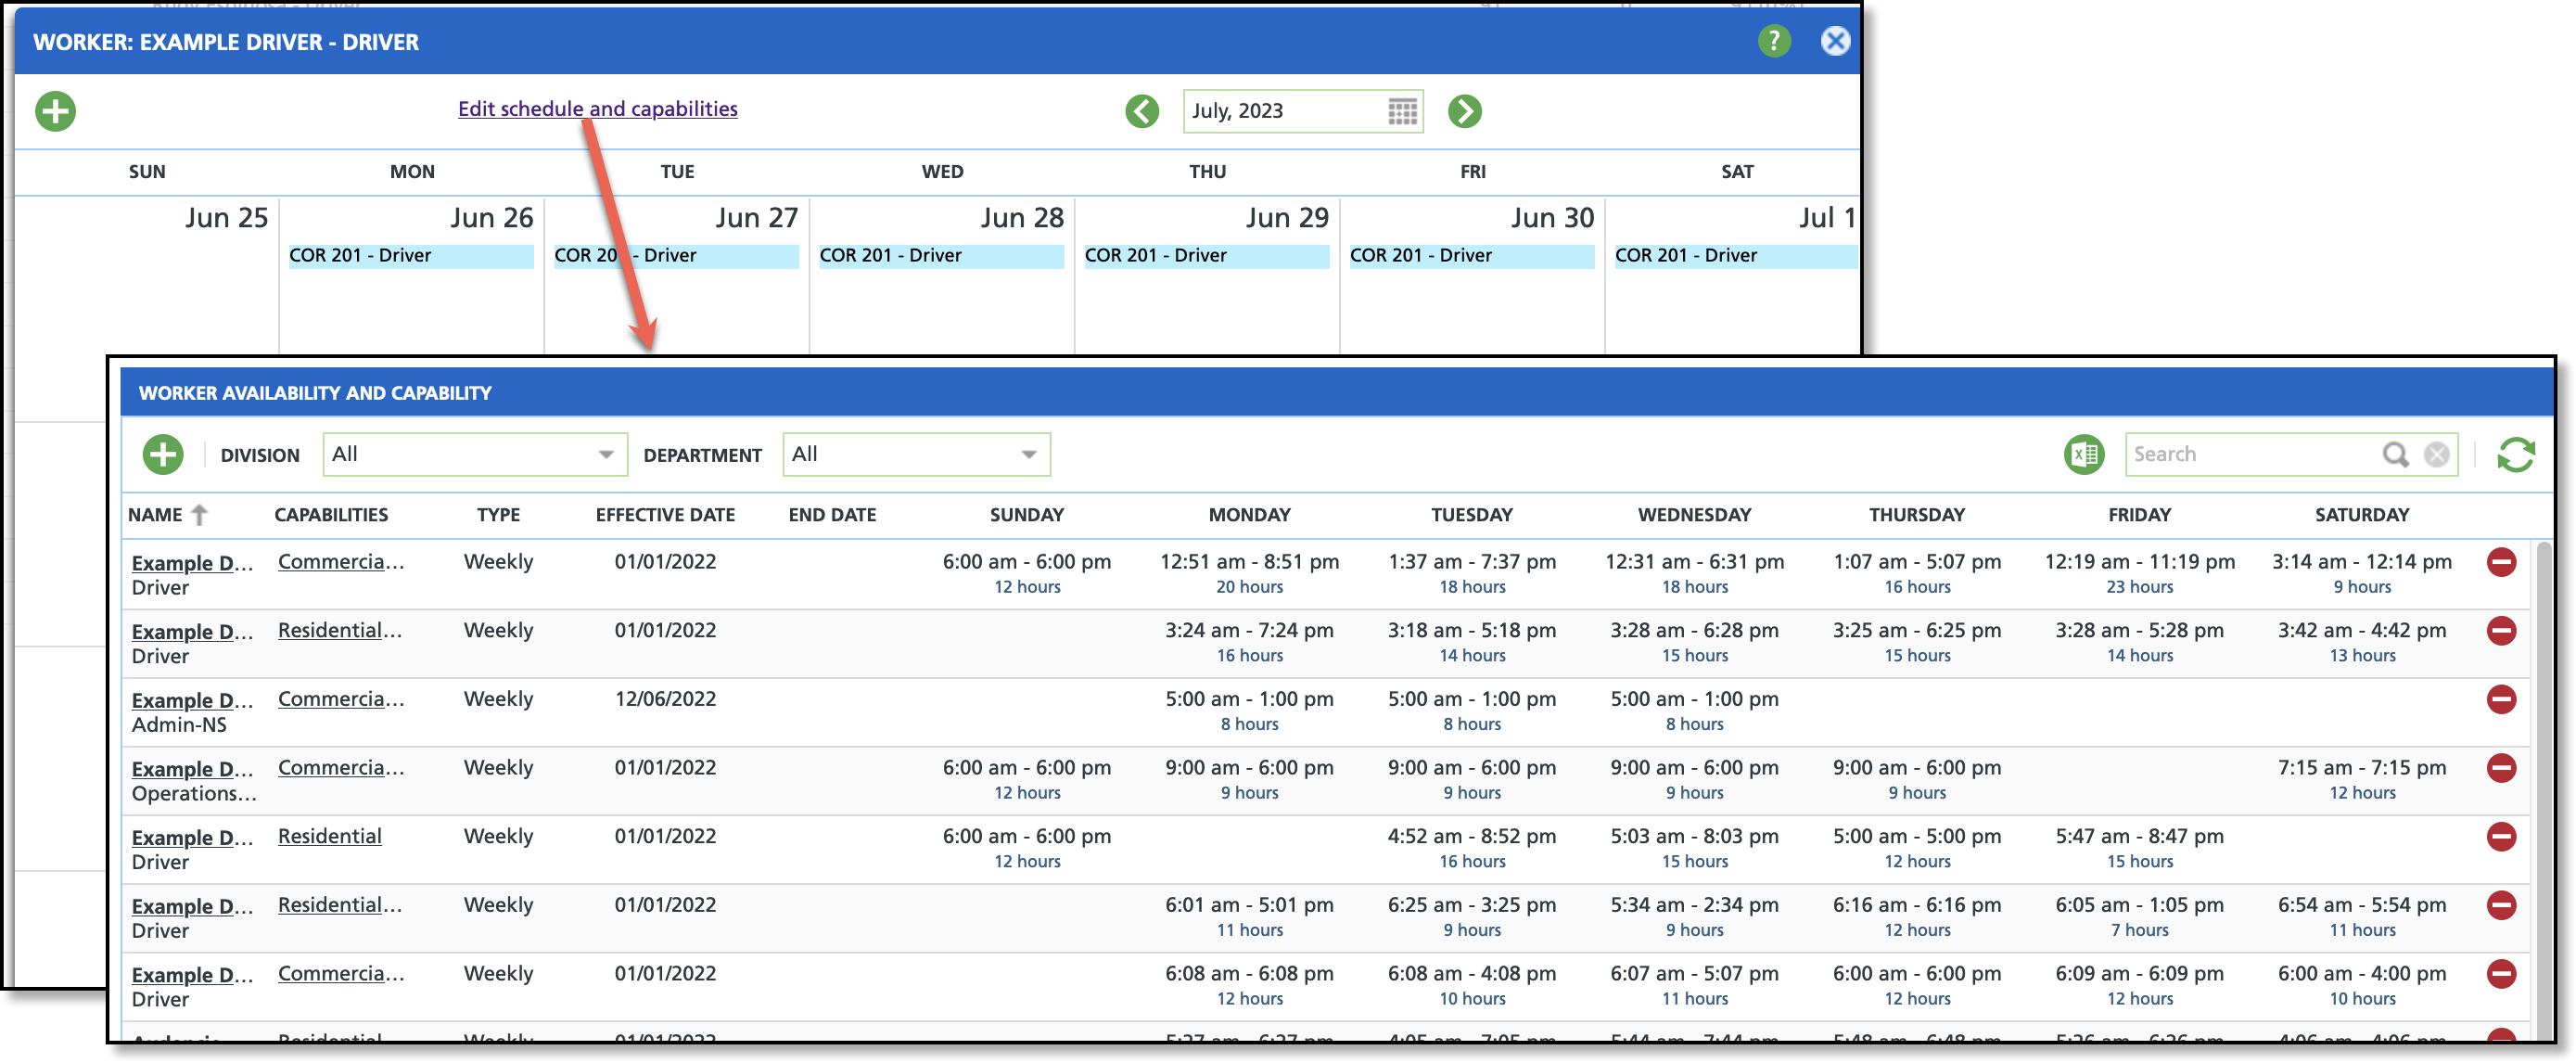
Task: Open the calendar date picker icon
Action: coord(1402,111)
